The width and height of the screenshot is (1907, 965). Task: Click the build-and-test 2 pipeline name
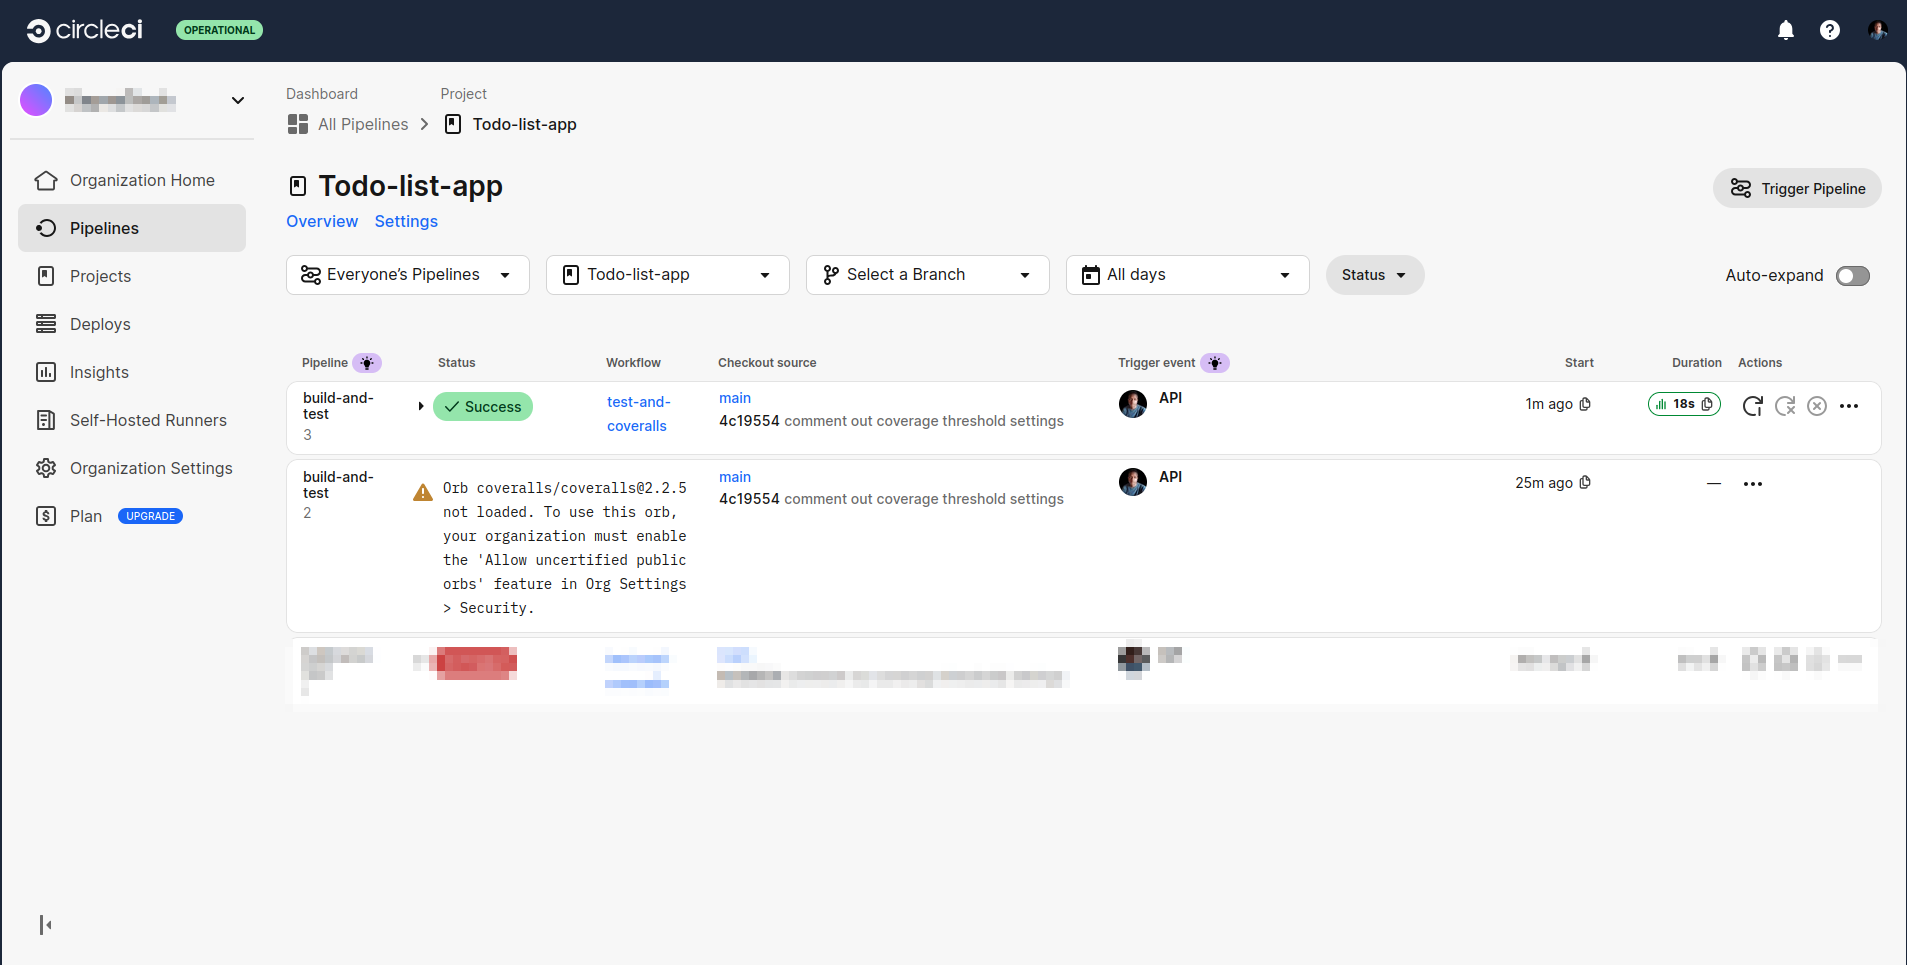tap(338, 485)
